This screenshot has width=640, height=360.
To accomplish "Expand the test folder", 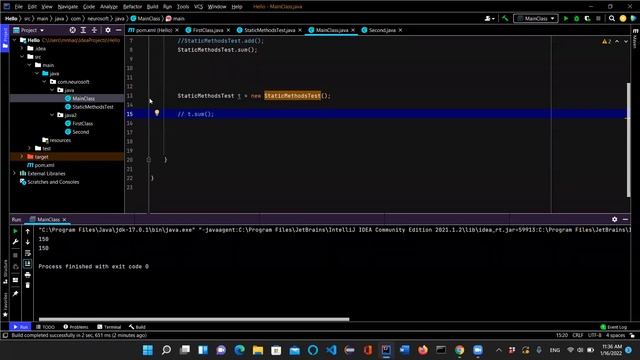I will tap(30, 149).
